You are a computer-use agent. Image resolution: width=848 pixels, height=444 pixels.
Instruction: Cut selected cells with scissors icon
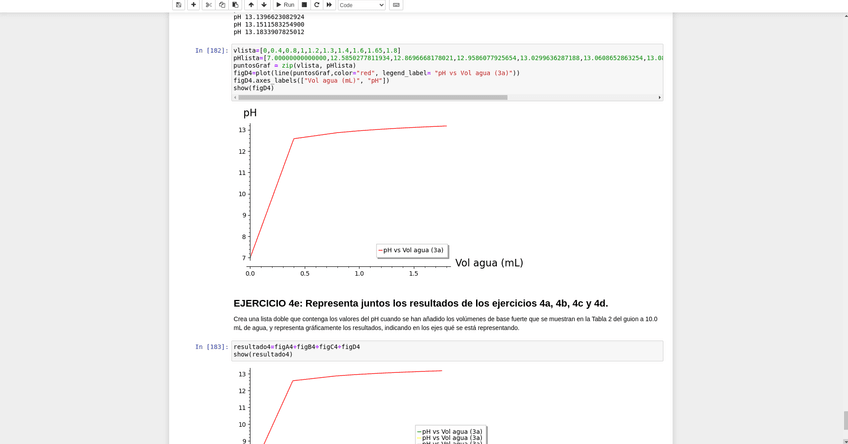pos(208,5)
